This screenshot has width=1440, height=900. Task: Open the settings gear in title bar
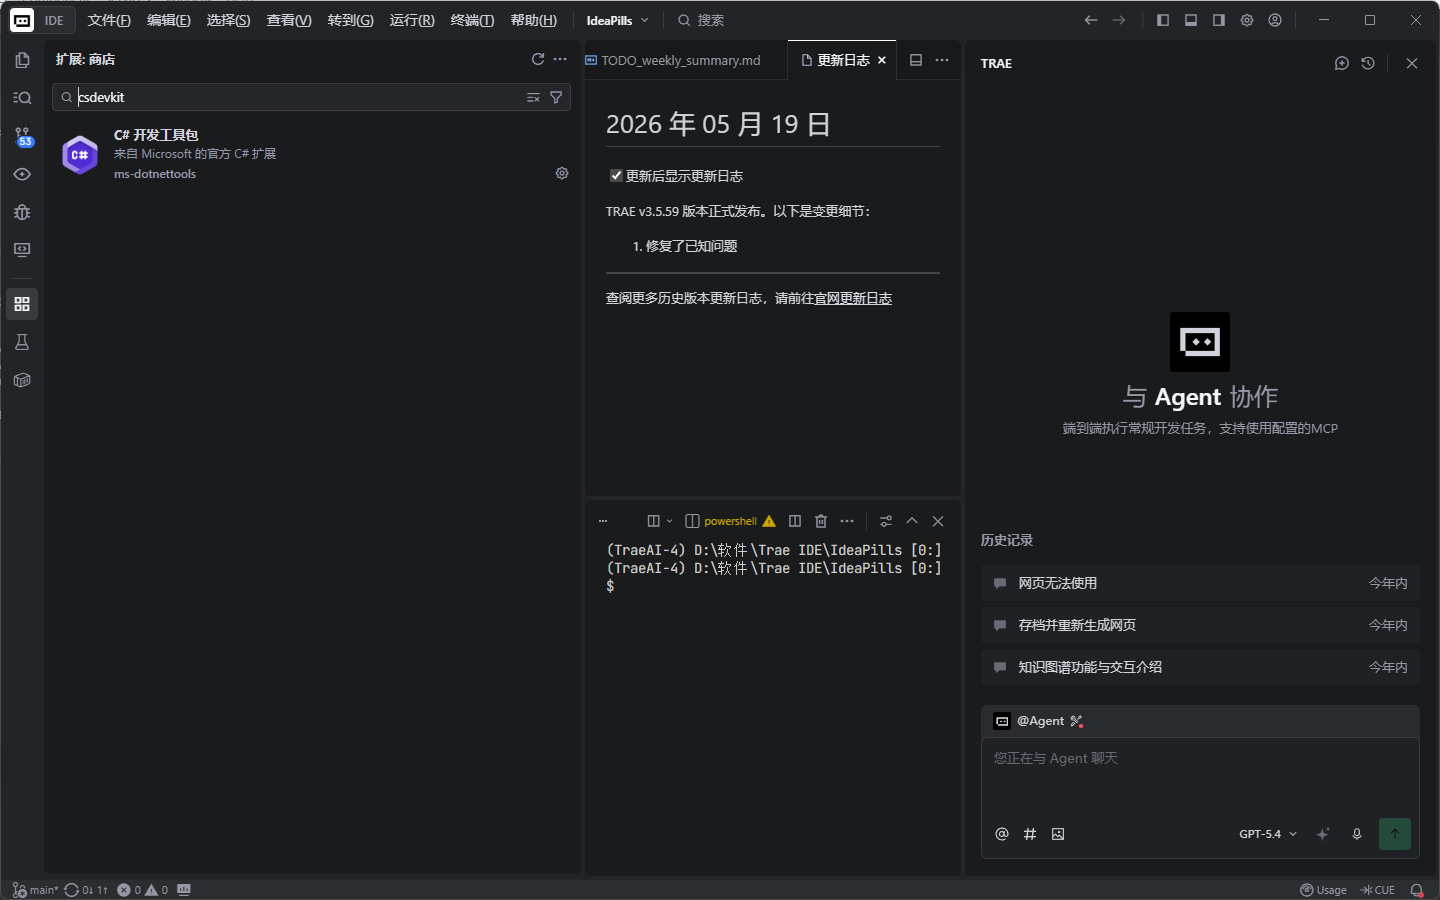[x=1247, y=20]
